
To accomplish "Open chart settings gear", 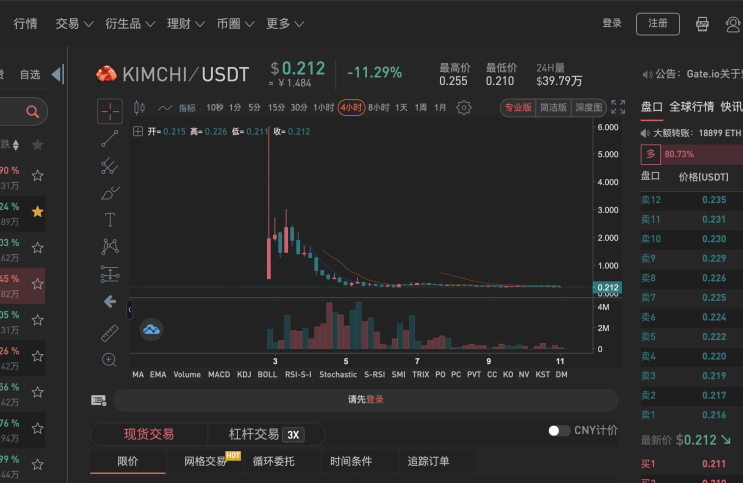I will point(463,108).
